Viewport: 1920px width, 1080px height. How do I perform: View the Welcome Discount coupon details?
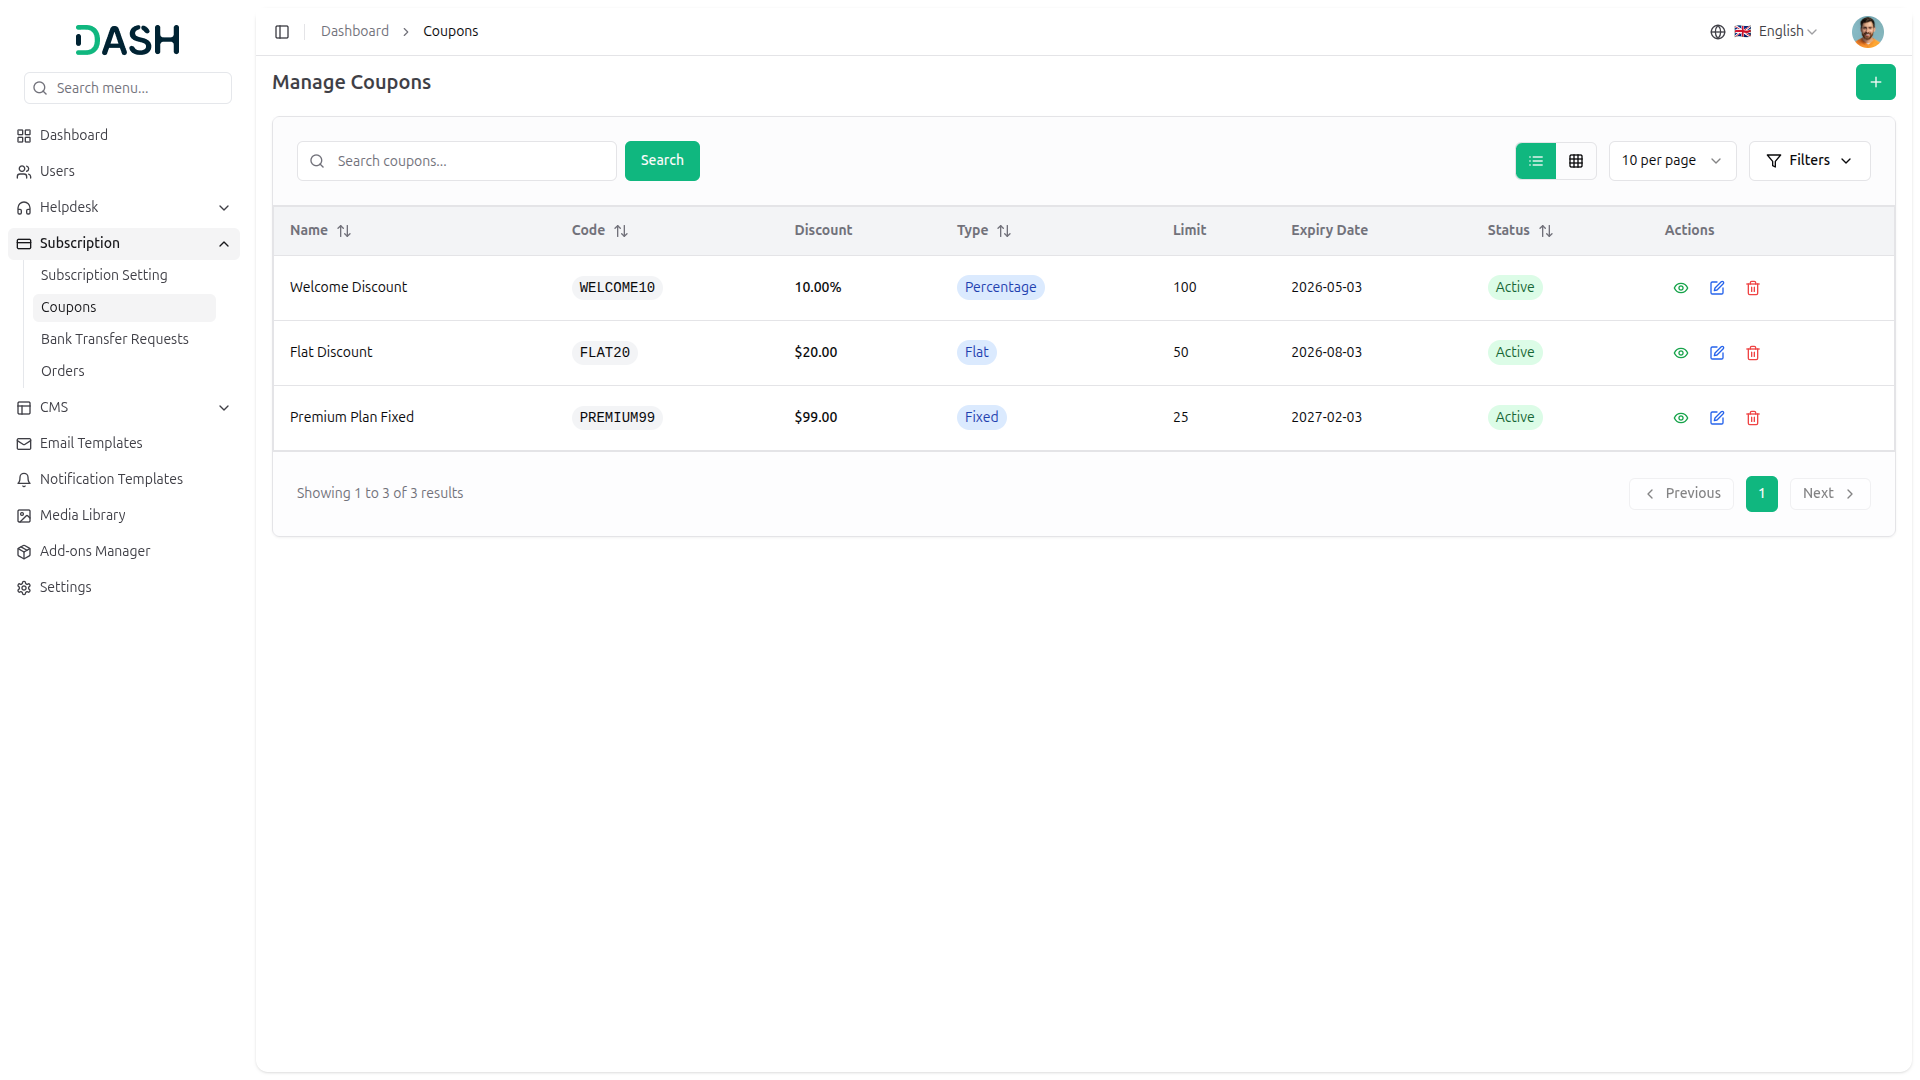pyautogui.click(x=1681, y=288)
